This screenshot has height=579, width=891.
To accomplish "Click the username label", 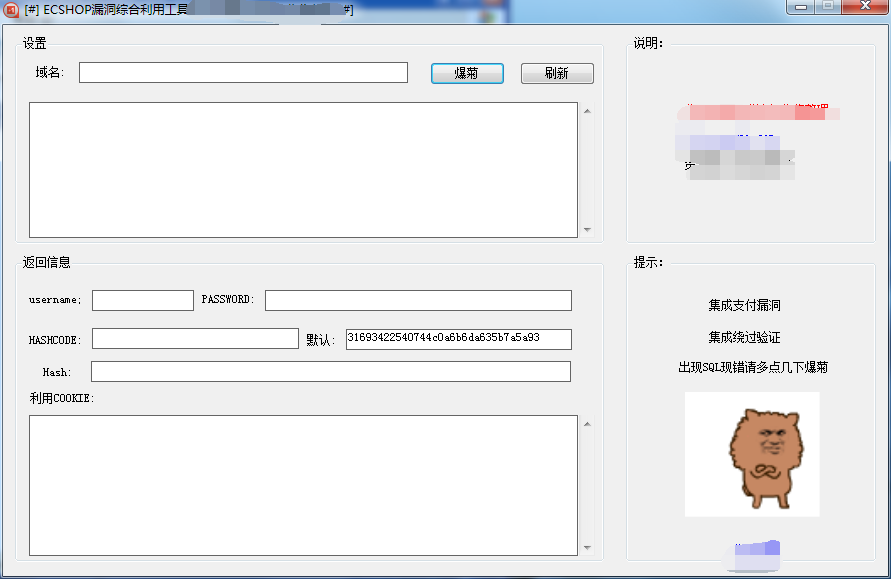I will pyautogui.click(x=55, y=300).
